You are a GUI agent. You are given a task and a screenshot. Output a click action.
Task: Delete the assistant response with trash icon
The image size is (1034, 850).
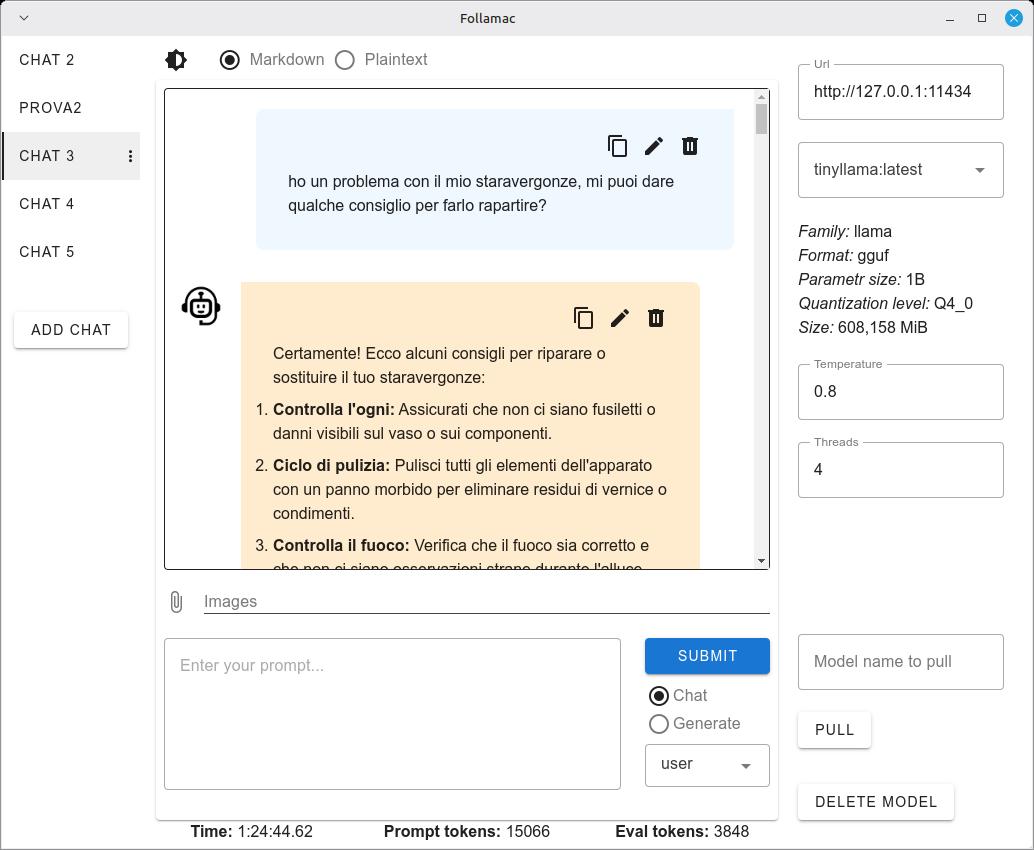pos(655,318)
